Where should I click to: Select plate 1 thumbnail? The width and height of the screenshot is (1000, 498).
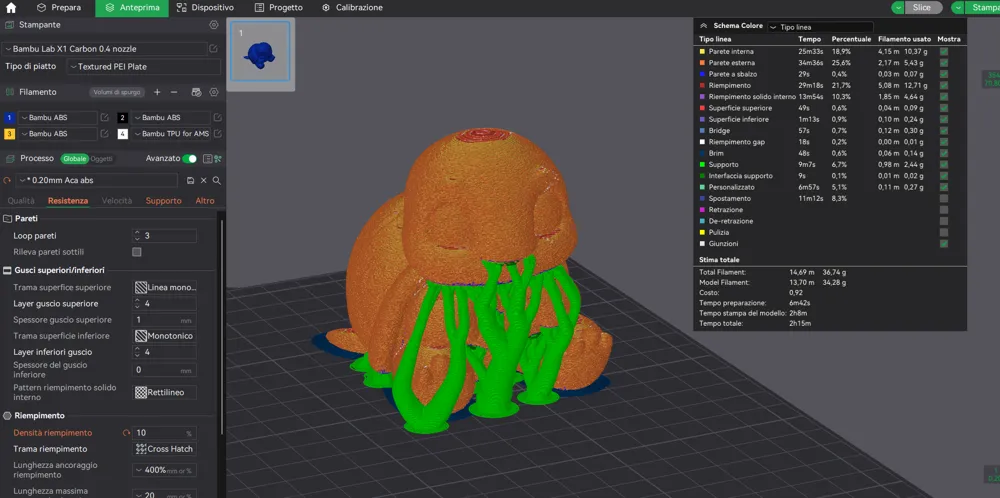point(260,52)
